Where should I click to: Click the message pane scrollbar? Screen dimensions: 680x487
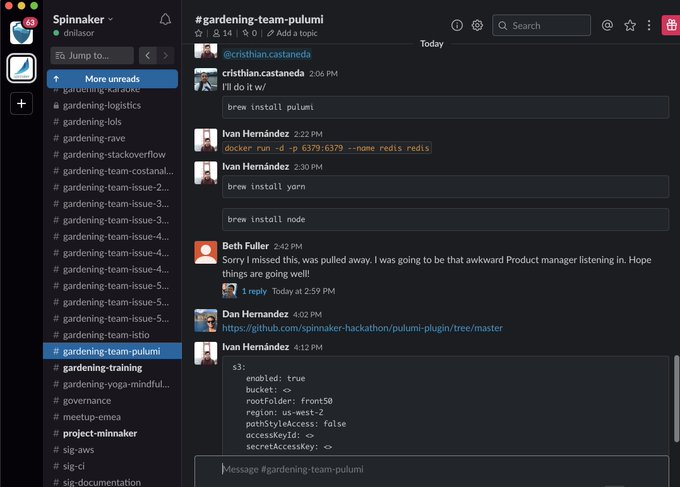pos(677,398)
